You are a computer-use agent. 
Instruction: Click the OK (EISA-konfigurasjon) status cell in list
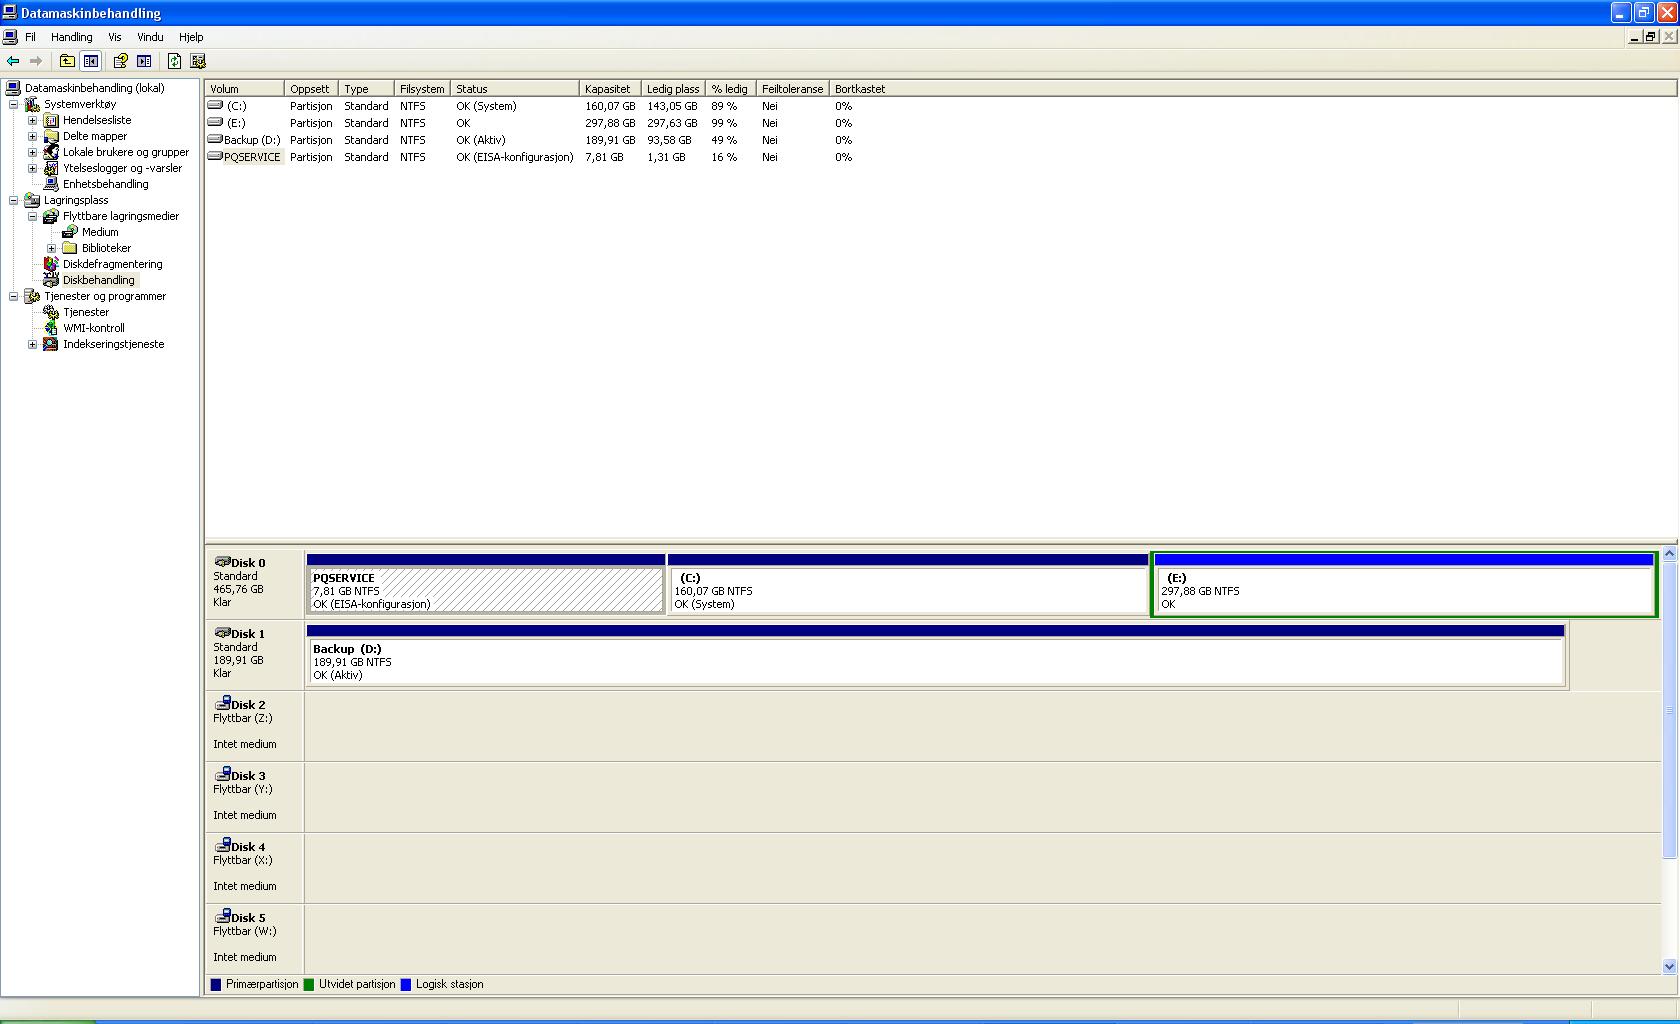515,157
